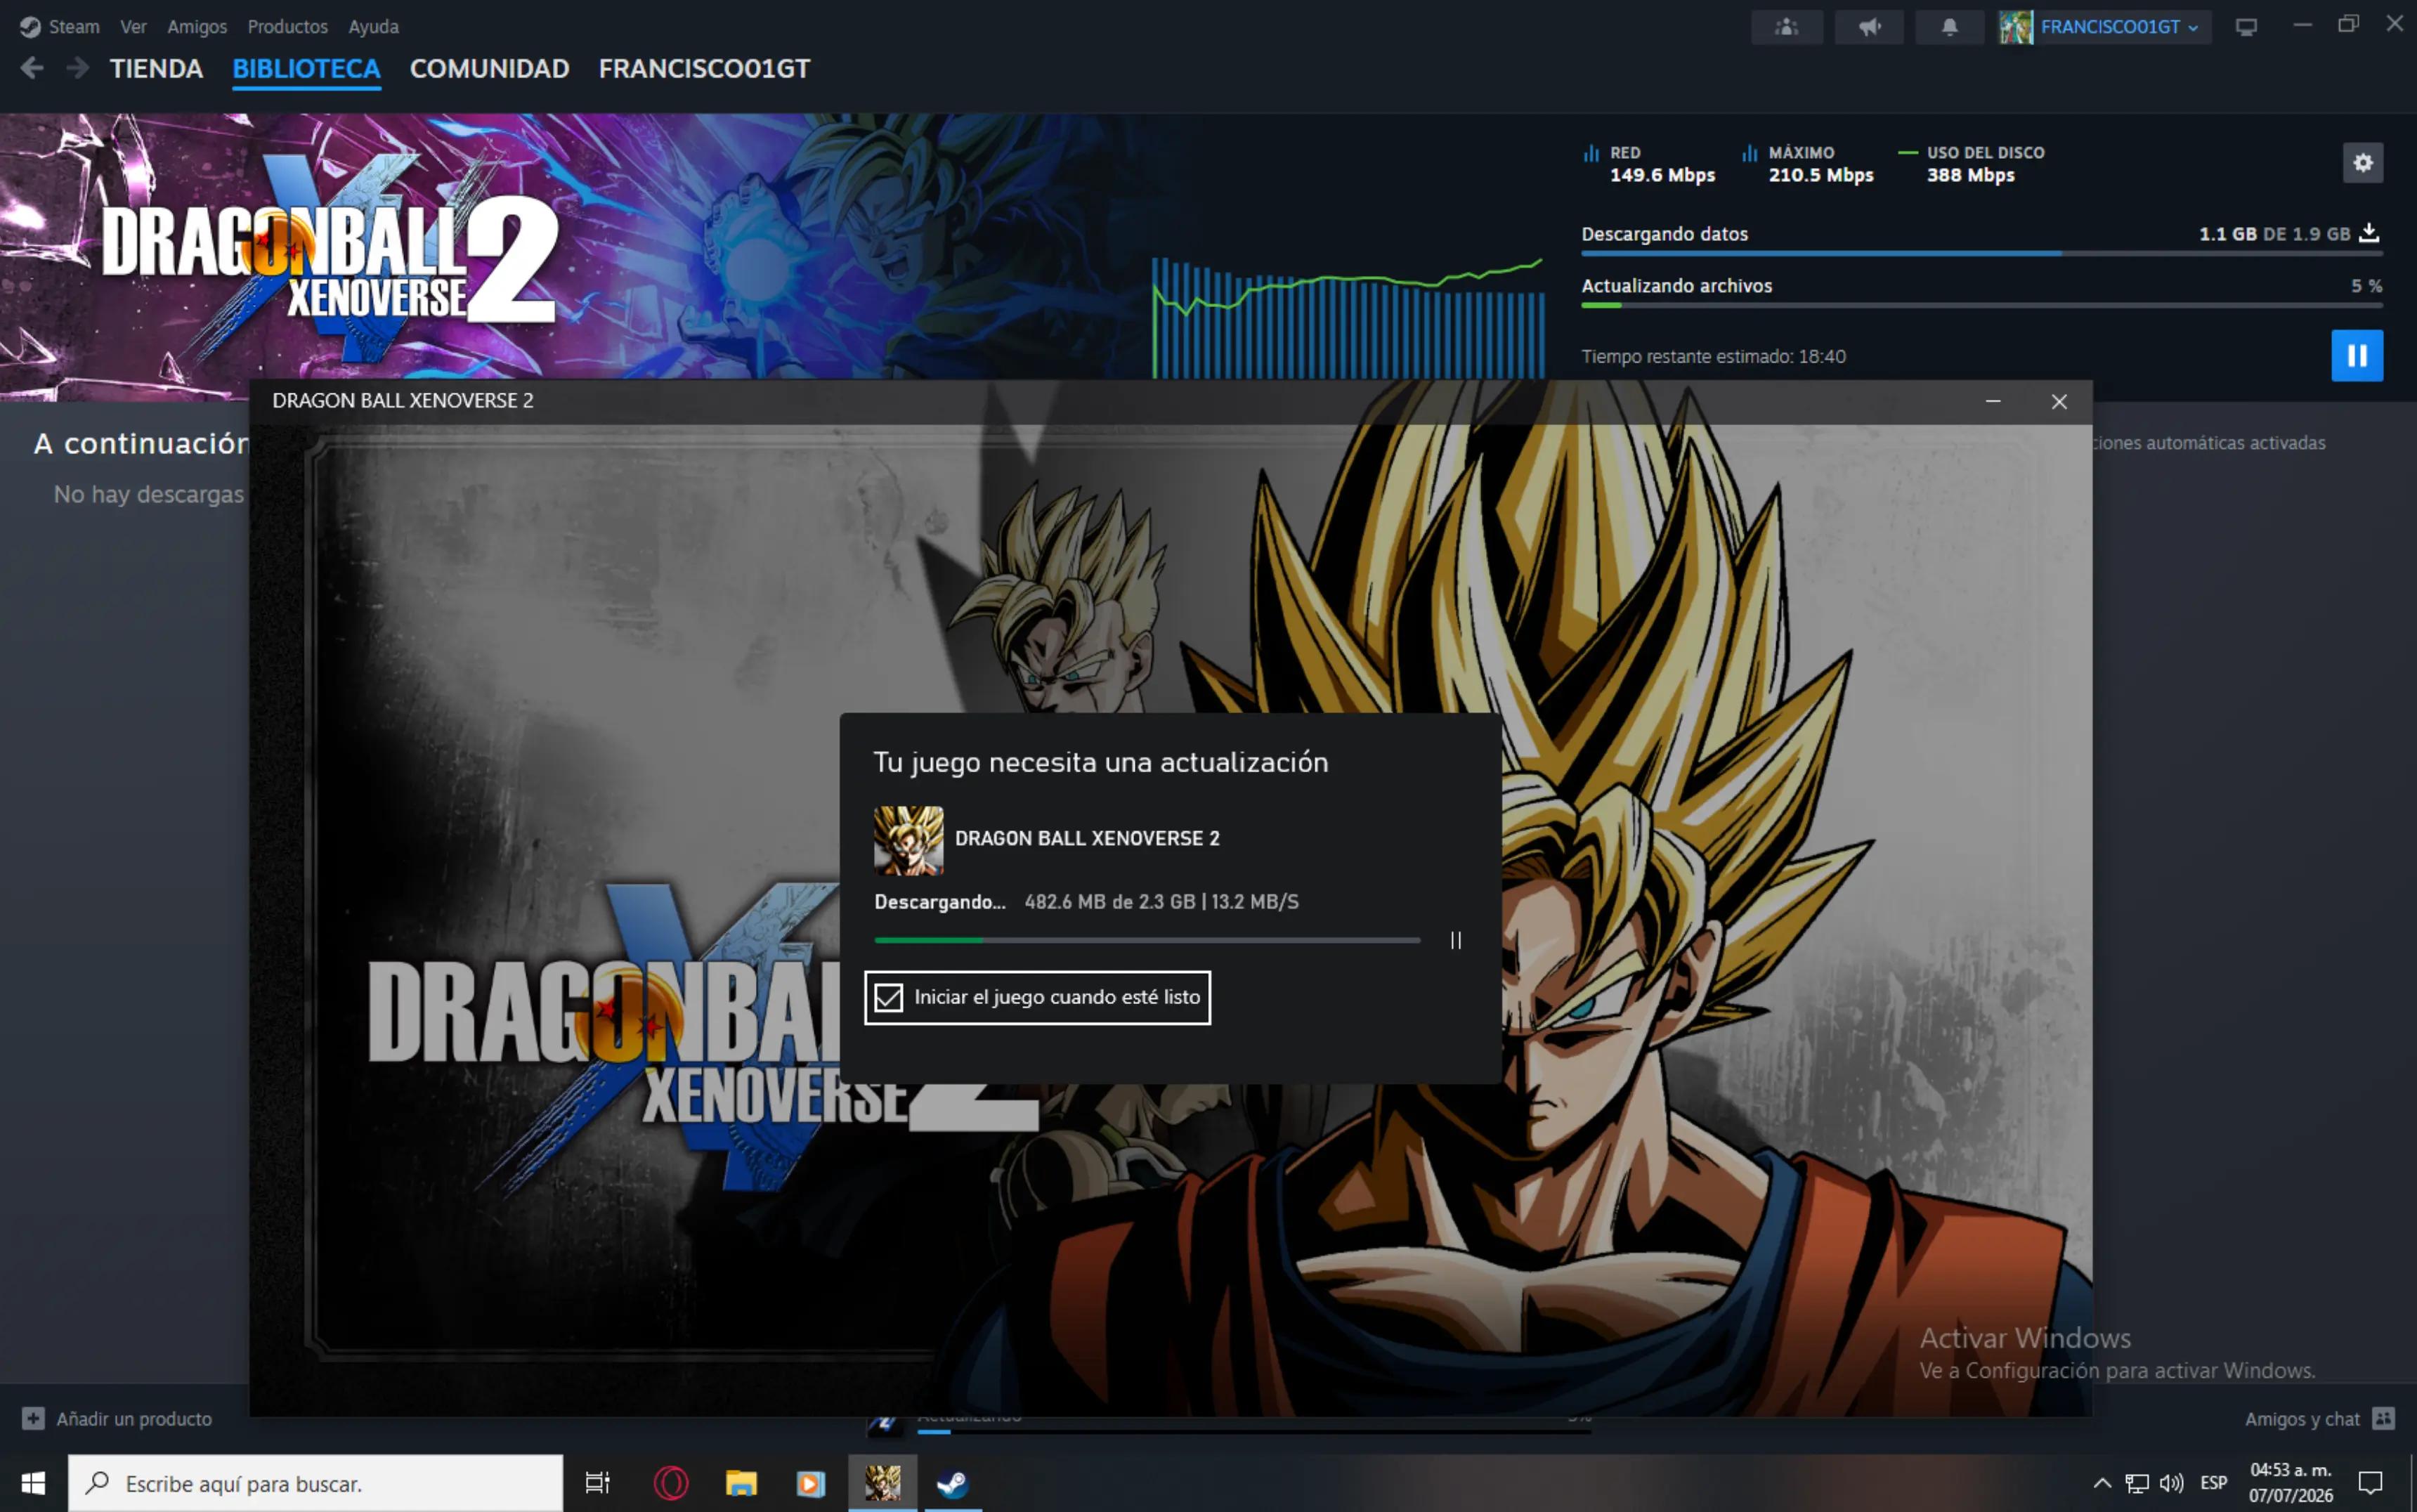Viewport: 2417px width, 1512px height.
Task: Open the Amigos y chat icon
Action: tap(2383, 1418)
